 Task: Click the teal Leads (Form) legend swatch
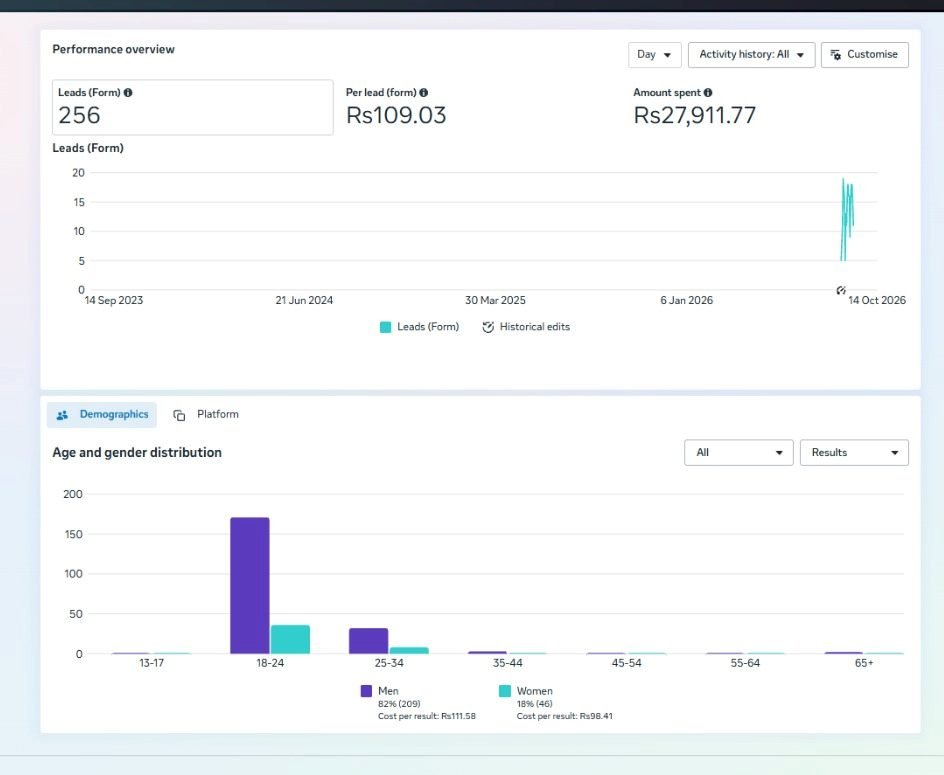[385, 327]
